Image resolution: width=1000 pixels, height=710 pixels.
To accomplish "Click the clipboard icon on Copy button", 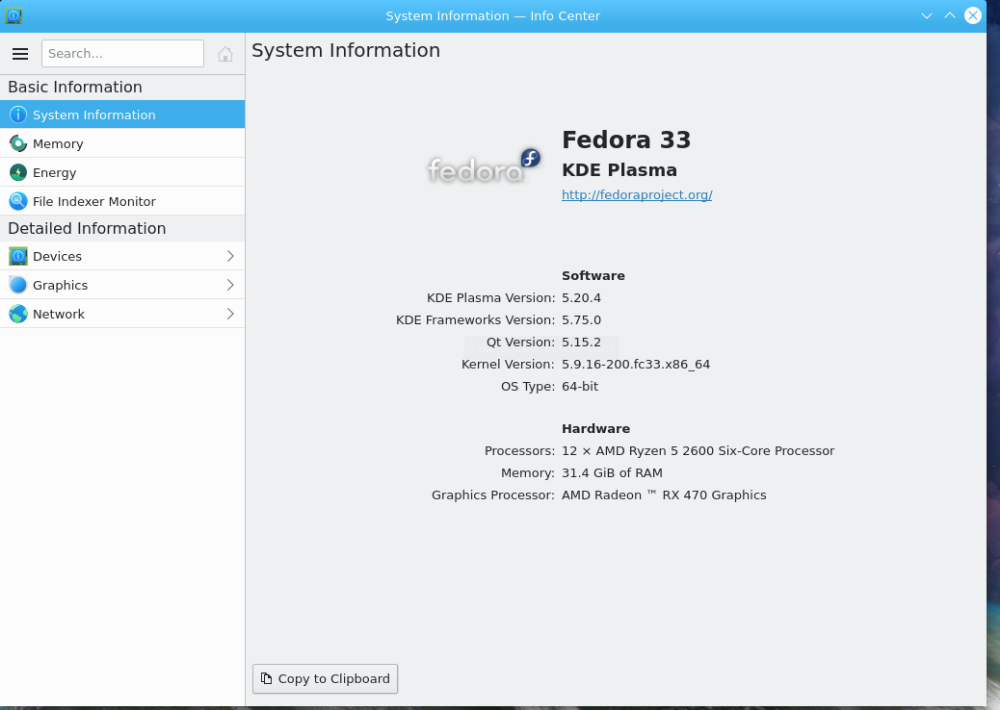I will [267, 678].
